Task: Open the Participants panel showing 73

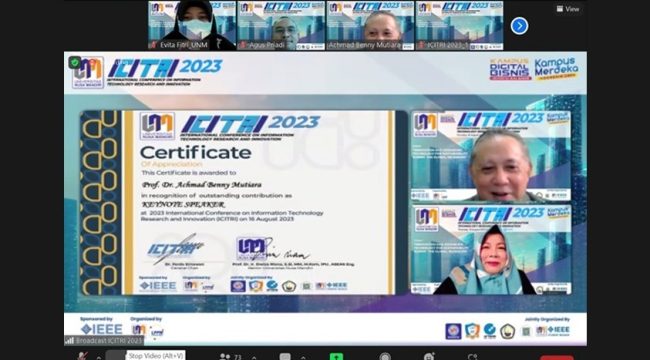Action: click(230, 357)
